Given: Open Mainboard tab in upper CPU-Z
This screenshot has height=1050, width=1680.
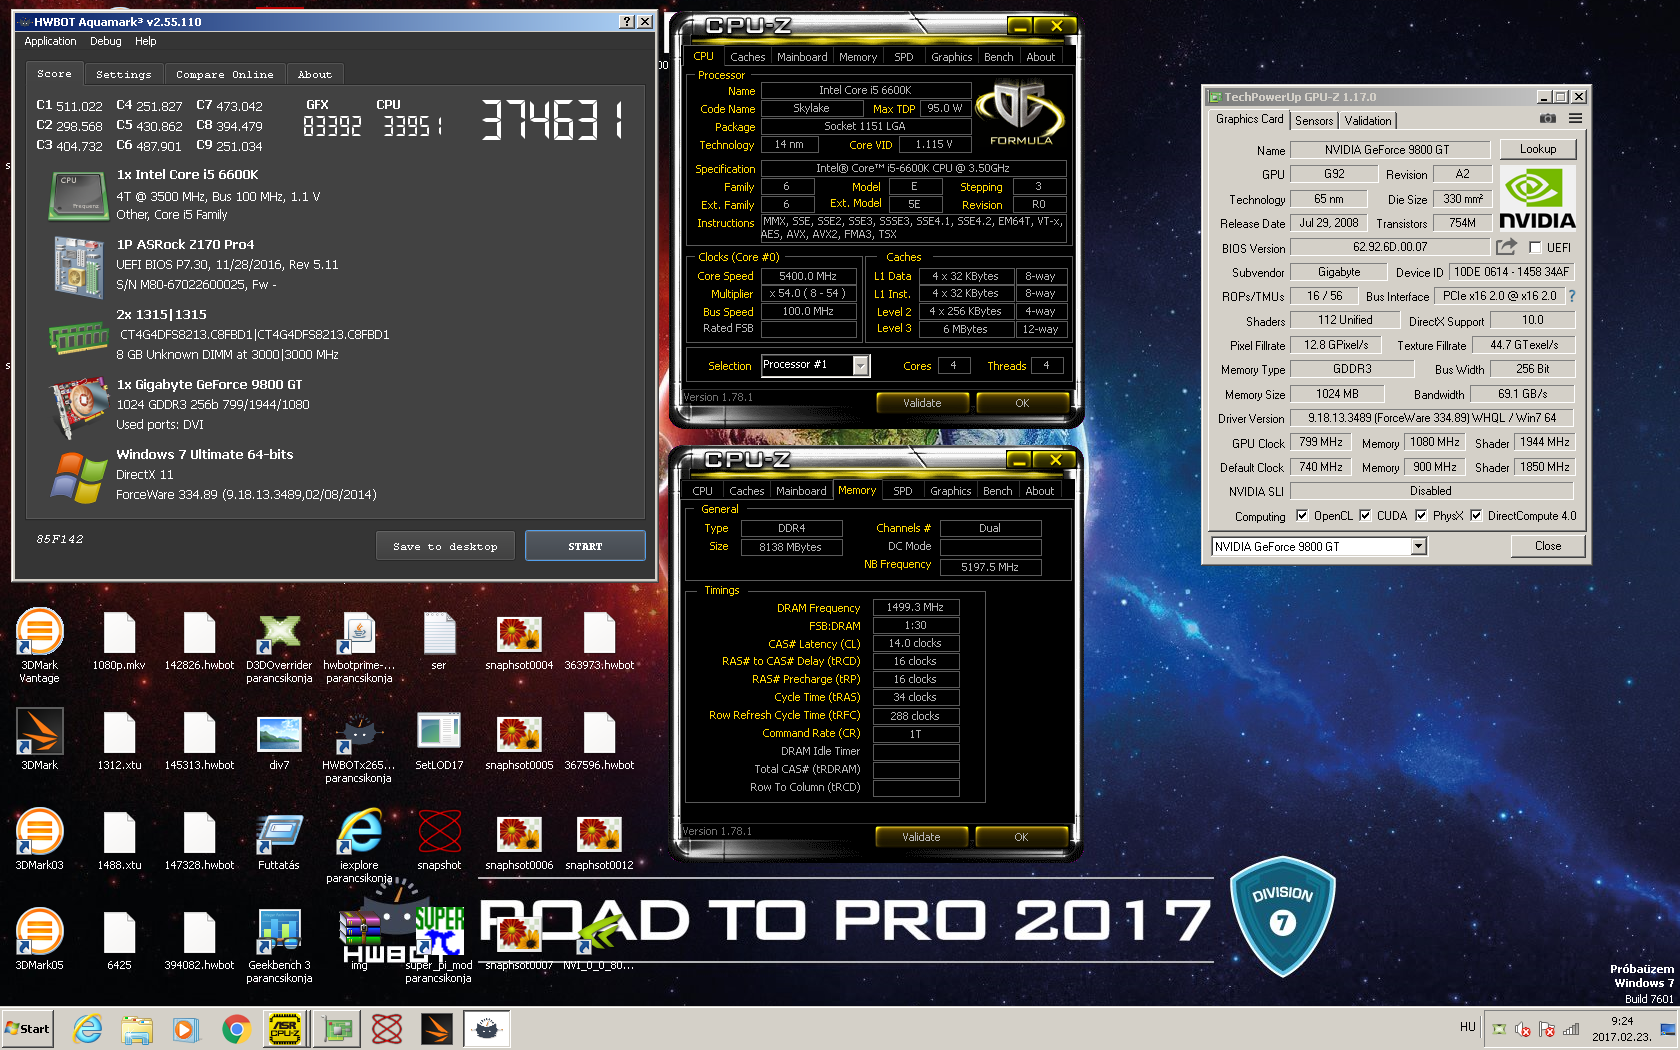Looking at the screenshot, I should (802, 57).
